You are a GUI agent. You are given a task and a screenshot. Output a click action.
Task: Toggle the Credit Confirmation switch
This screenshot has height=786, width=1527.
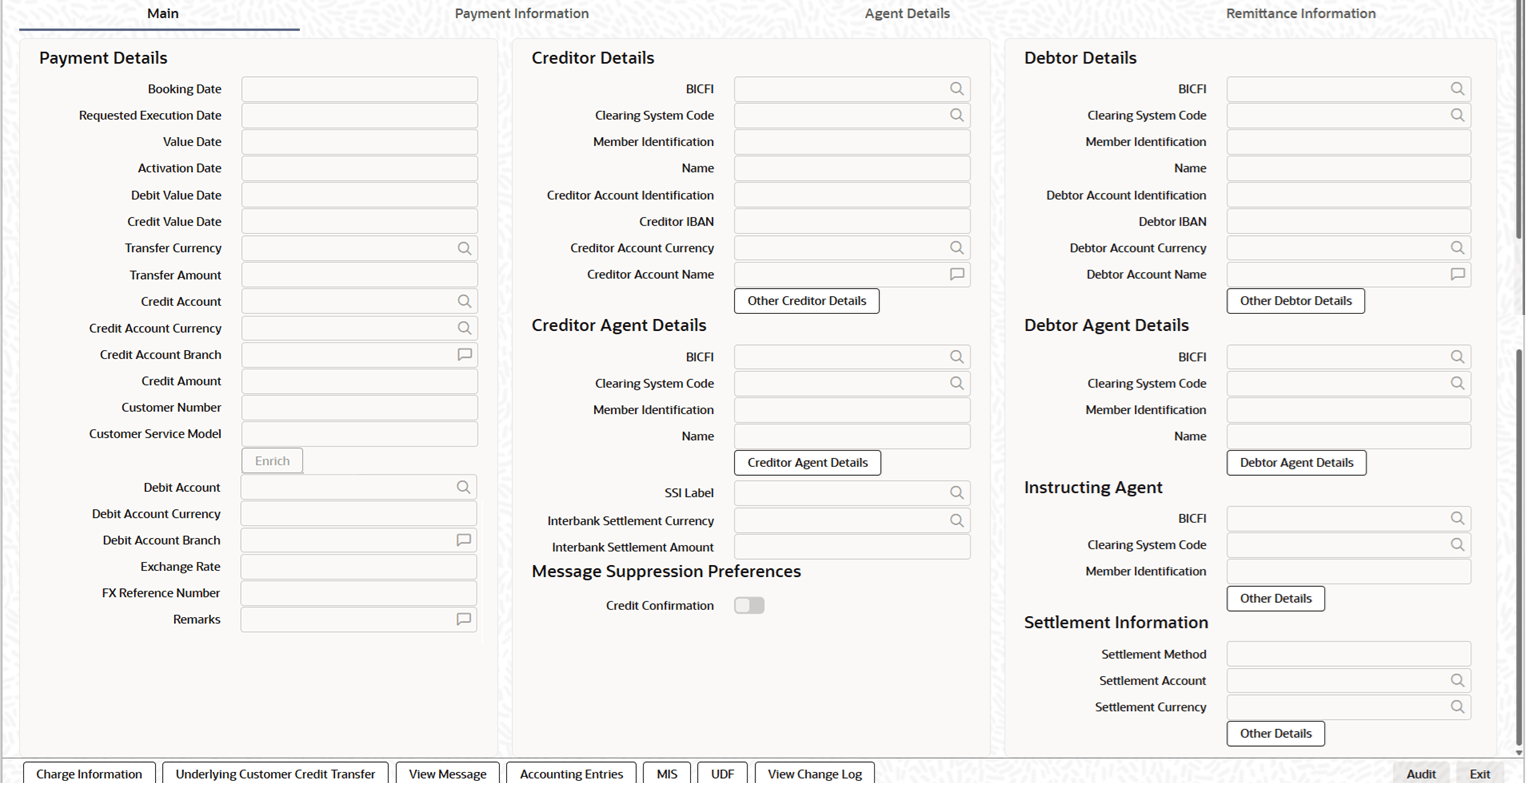coord(749,606)
